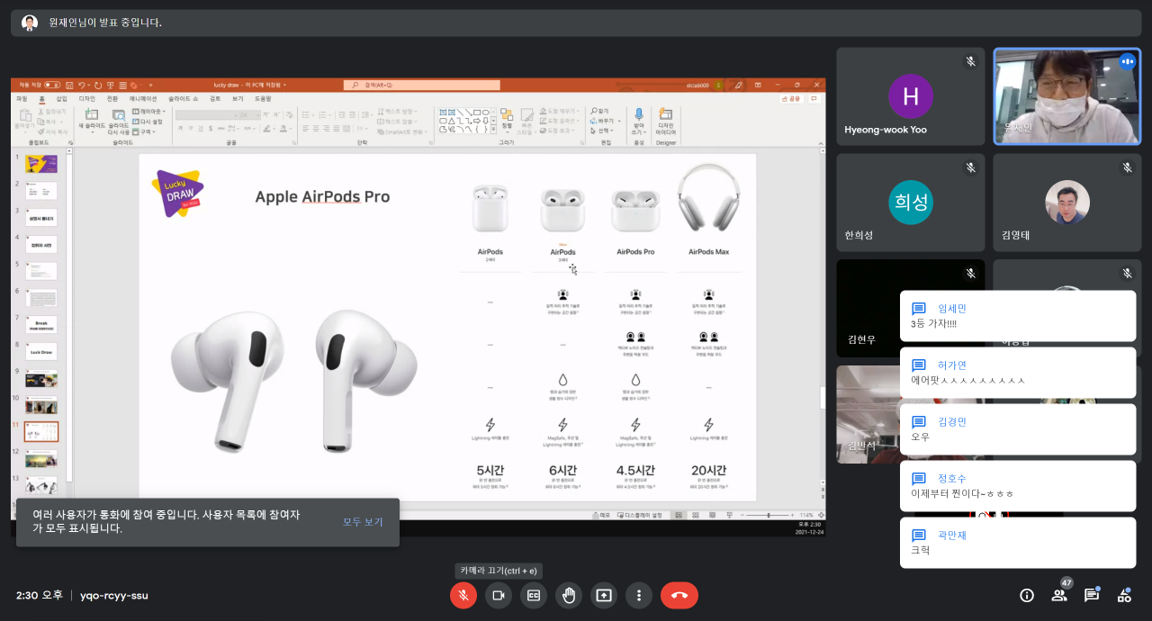Toggle the PowerPoint AutoSave switch
This screenshot has height=621, width=1152.
pyautogui.click(x=52, y=85)
